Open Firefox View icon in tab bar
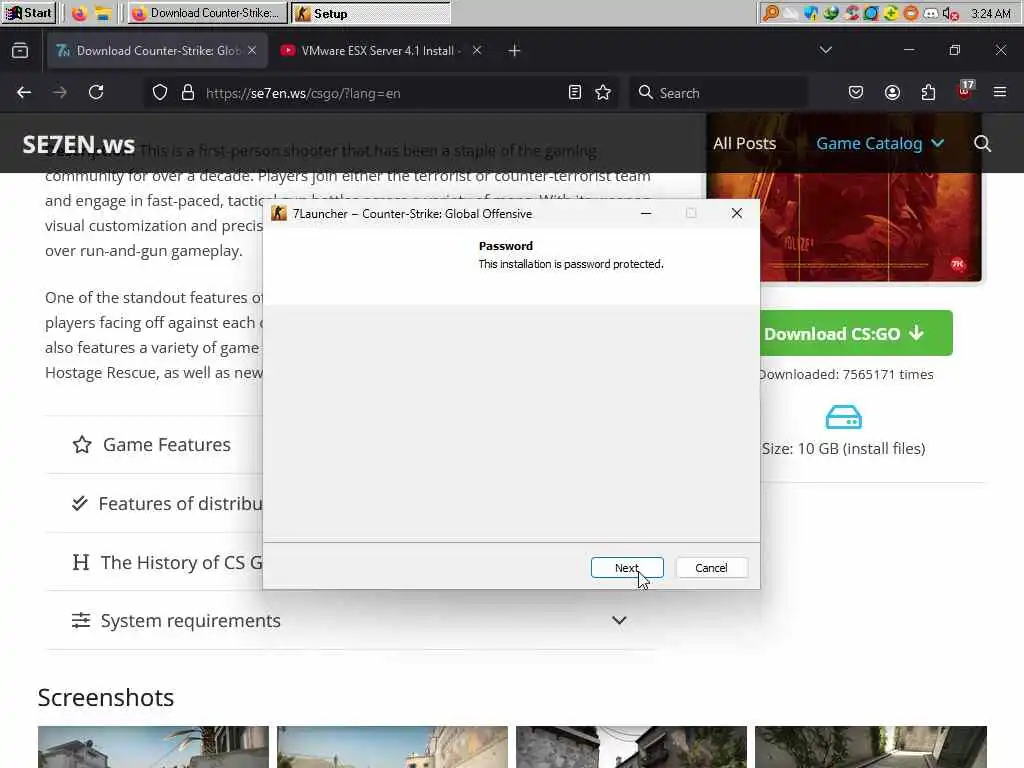This screenshot has width=1024, height=768. (20, 50)
